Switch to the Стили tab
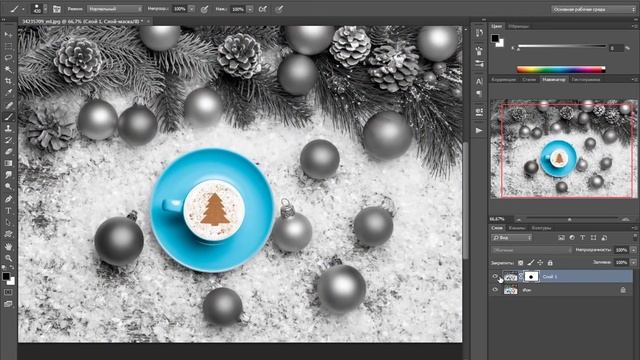The image size is (640, 360). coord(529,80)
